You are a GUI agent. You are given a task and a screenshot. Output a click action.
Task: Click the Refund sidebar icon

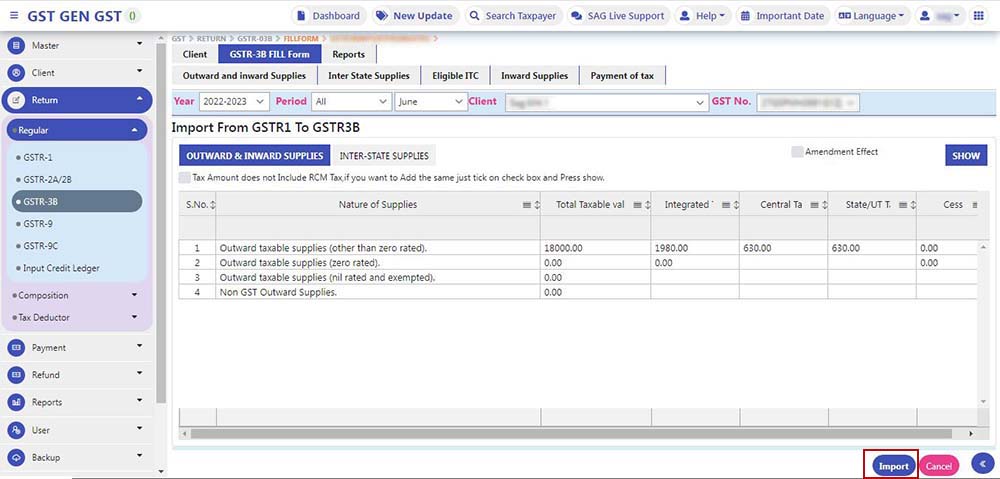tap(16, 375)
